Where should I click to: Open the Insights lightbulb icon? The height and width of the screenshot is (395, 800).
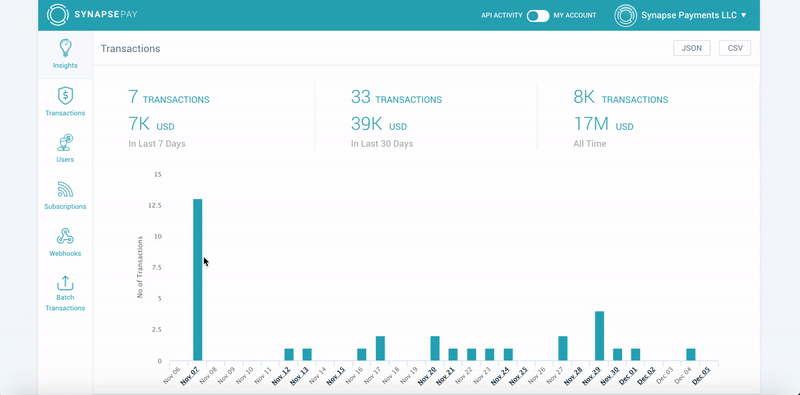pyautogui.click(x=65, y=48)
